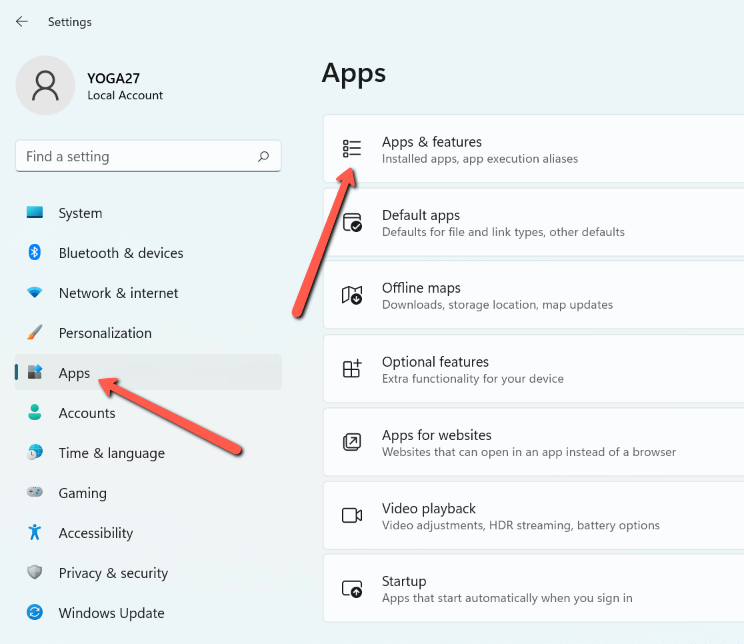Click the Optional features grid icon

coord(352,369)
